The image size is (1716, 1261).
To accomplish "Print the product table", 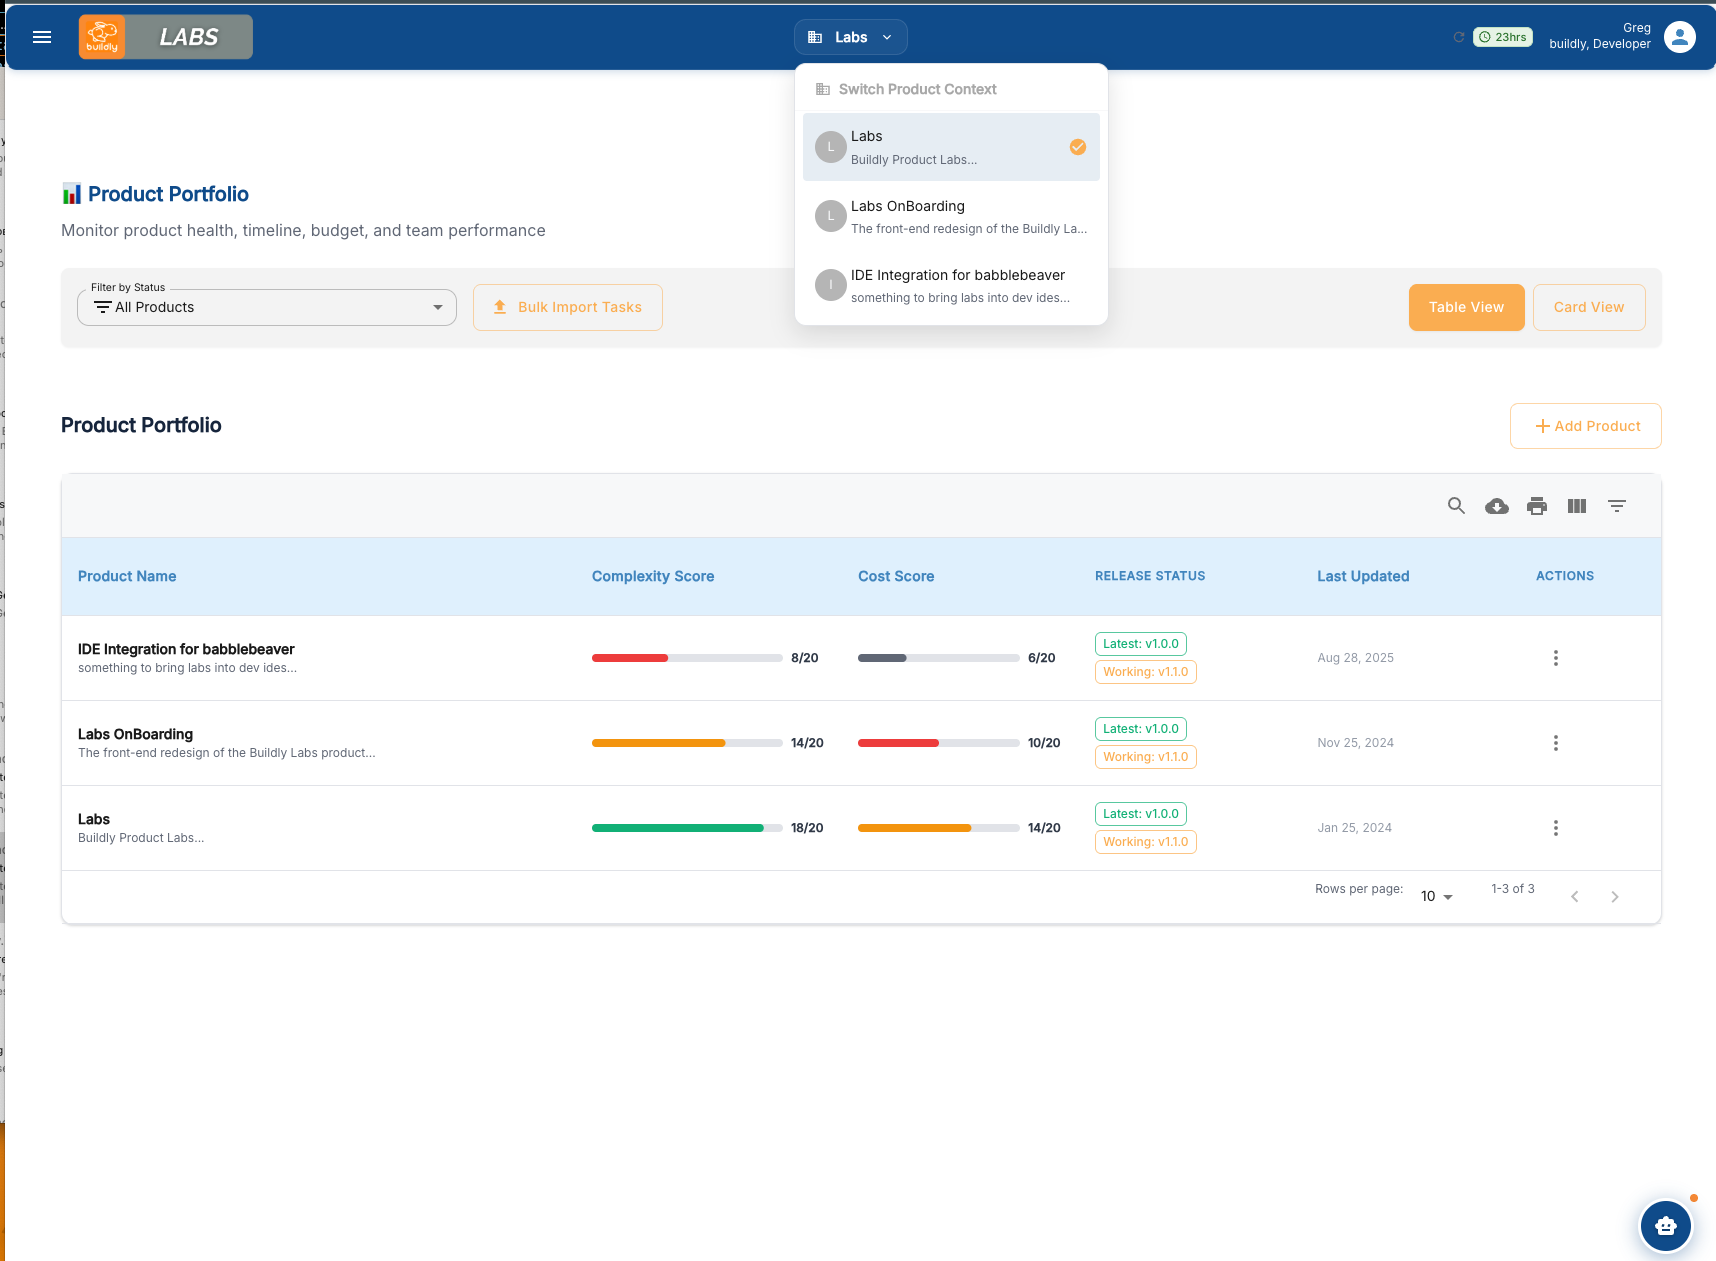I will click(x=1536, y=506).
